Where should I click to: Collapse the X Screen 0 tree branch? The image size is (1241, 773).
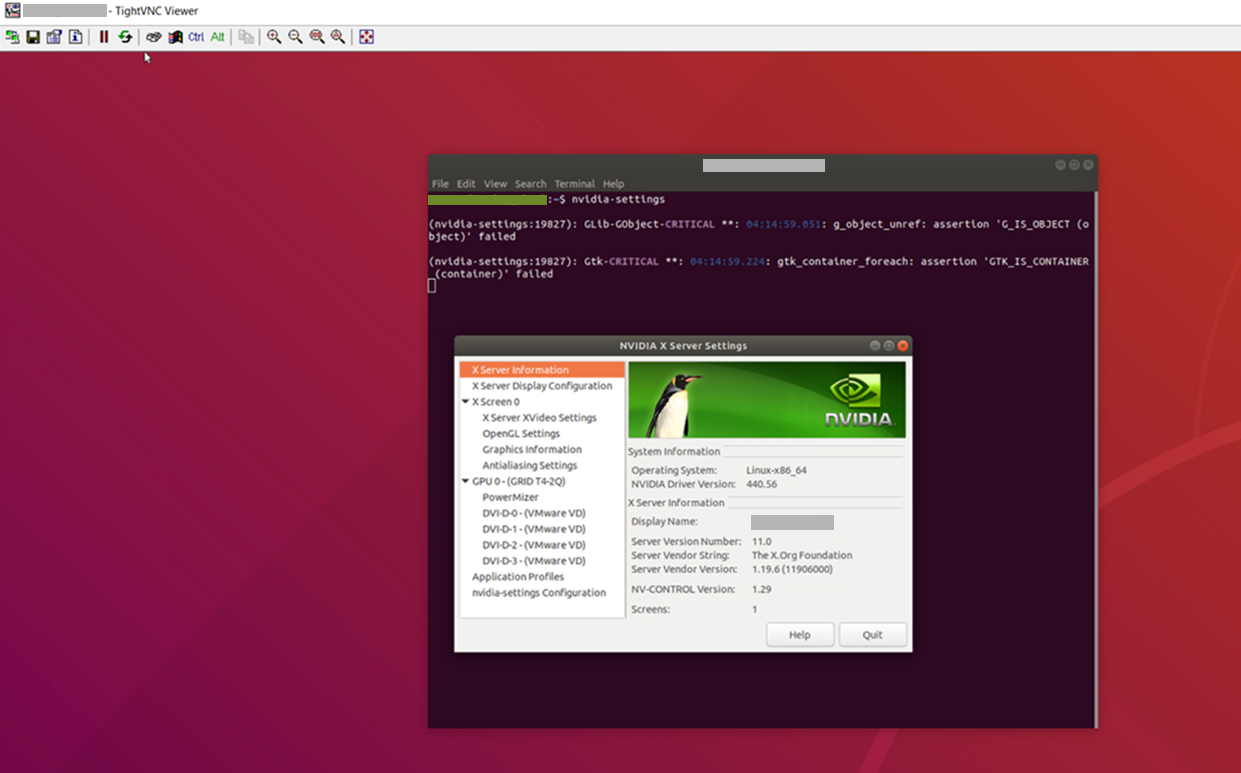[464, 401]
